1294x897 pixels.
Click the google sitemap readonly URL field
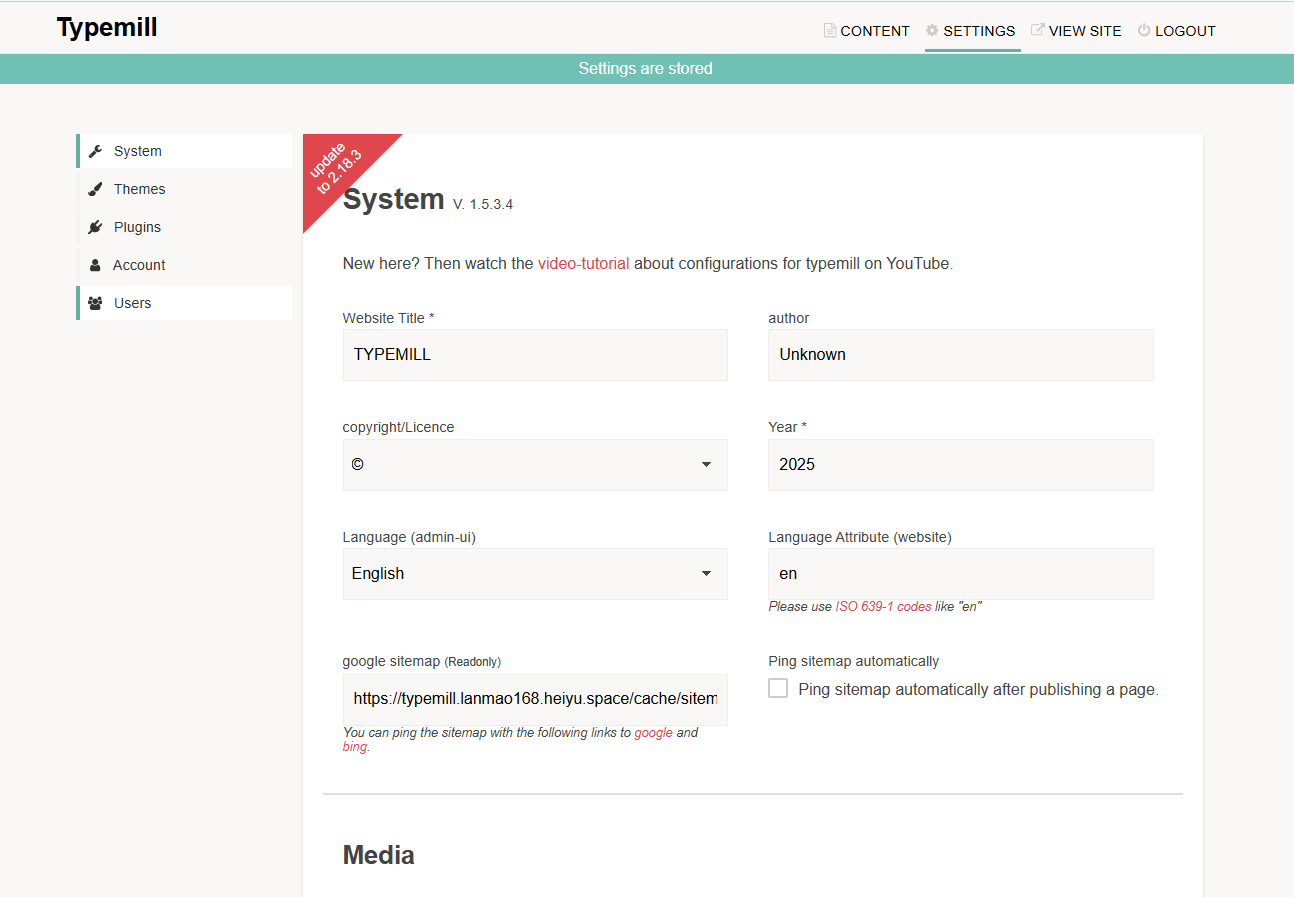pos(535,699)
